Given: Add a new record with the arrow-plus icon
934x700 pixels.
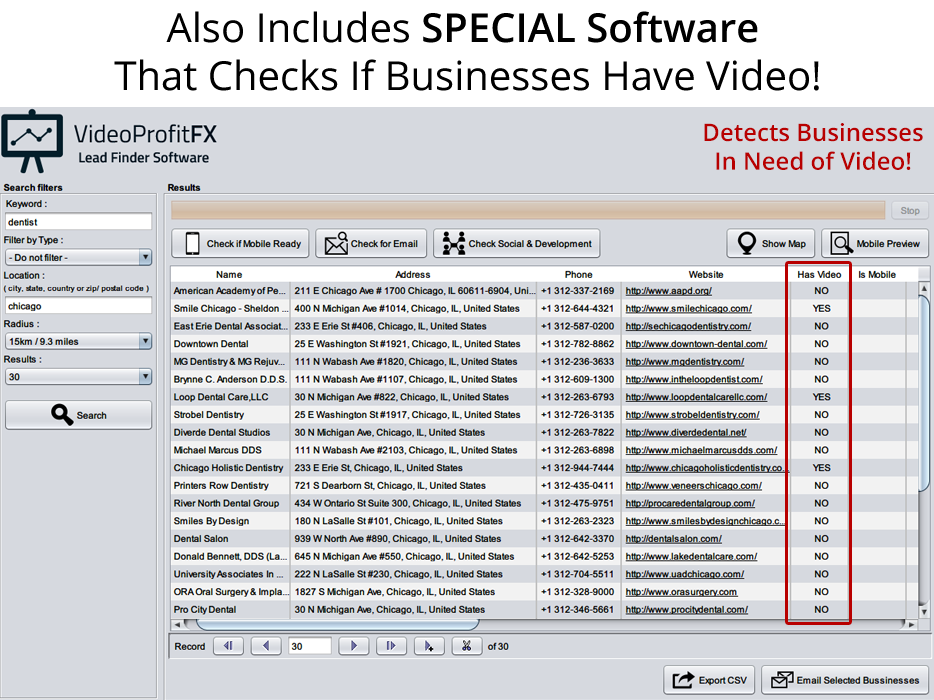Looking at the screenshot, I should click(x=429, y=646).
